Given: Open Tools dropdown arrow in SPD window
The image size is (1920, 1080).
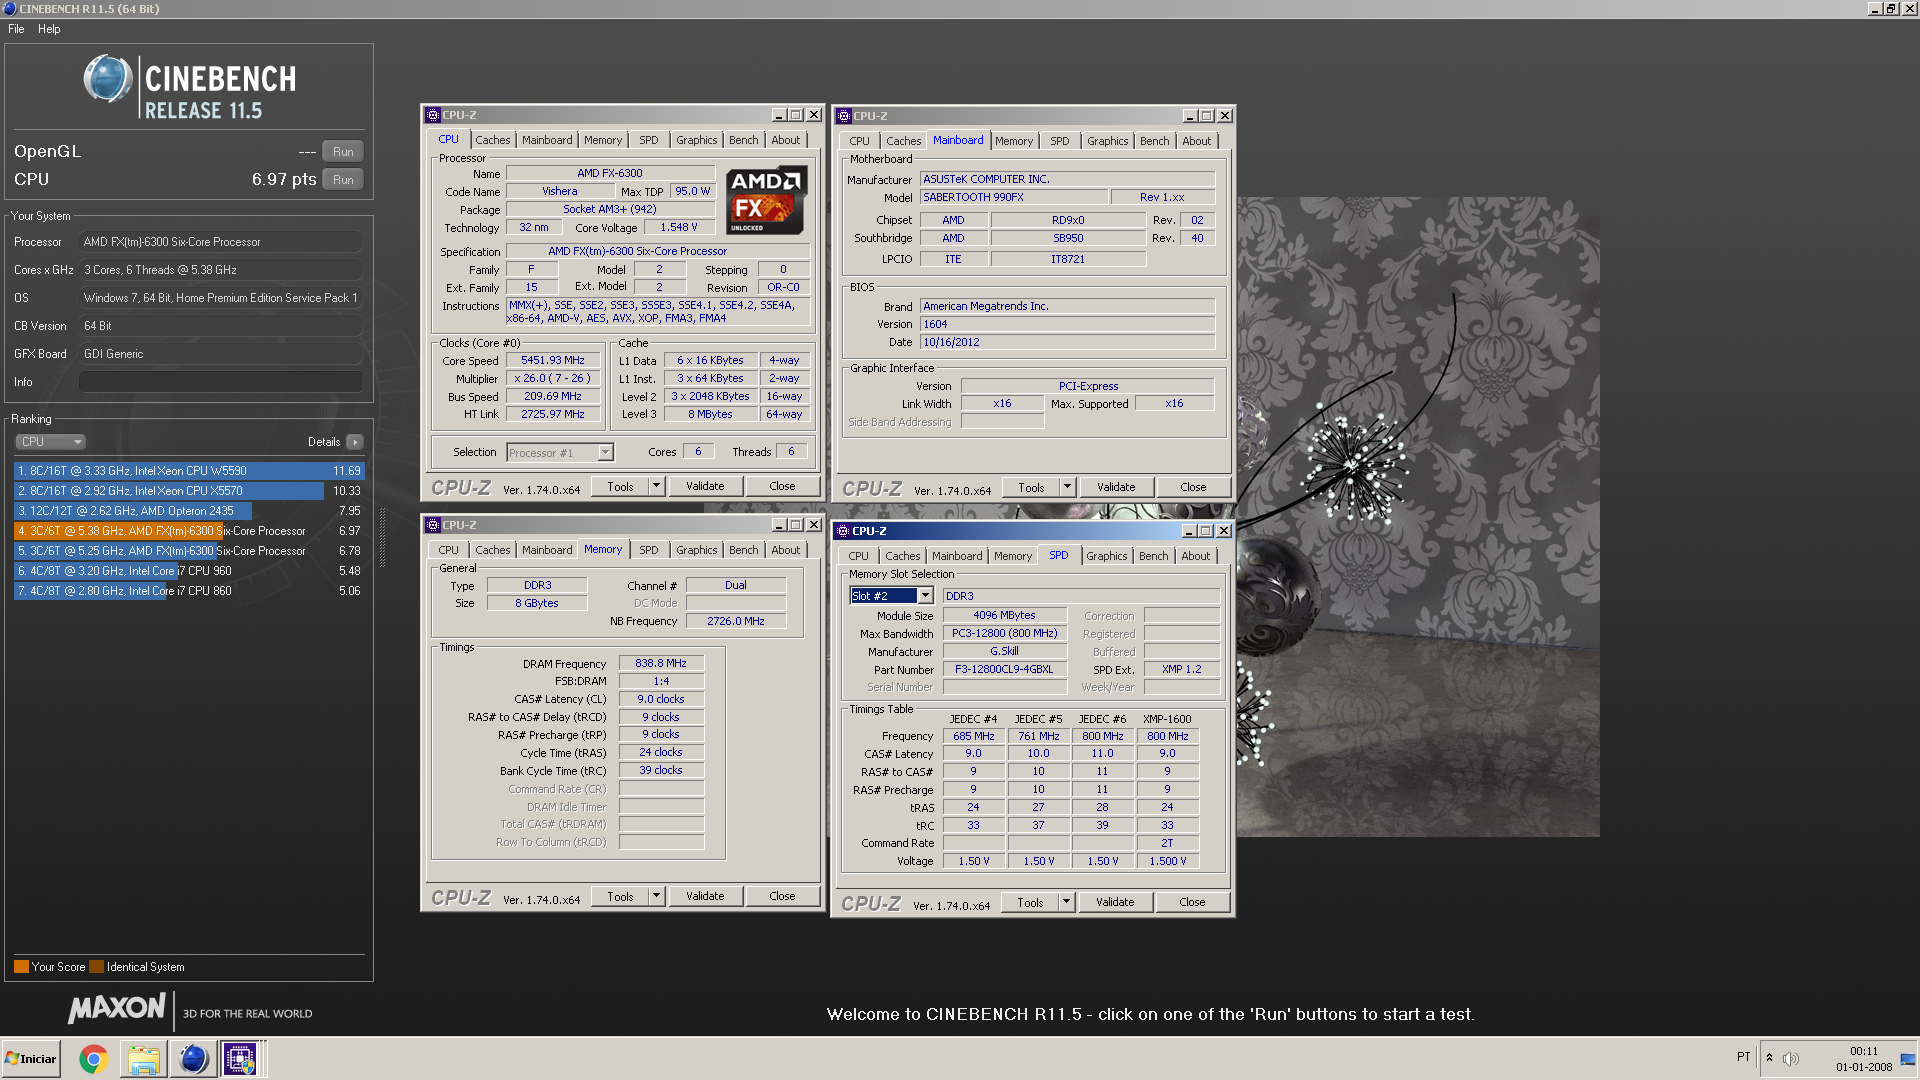Looking at the screenshot, I should 1067,902.
